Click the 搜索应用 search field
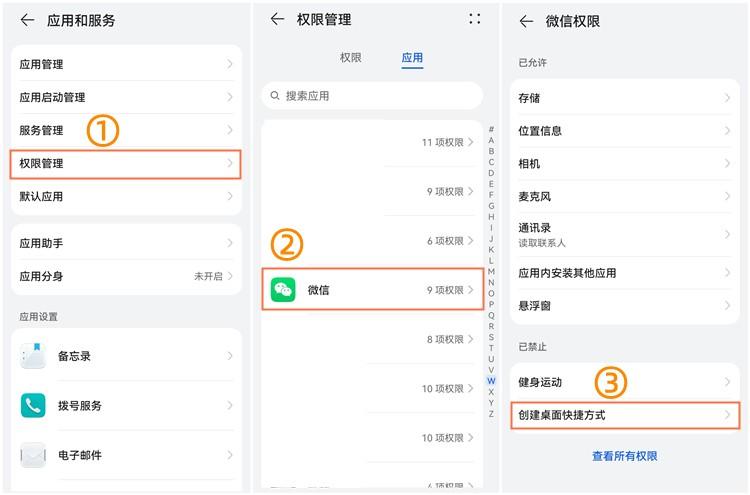 click(x=372, y=96)
